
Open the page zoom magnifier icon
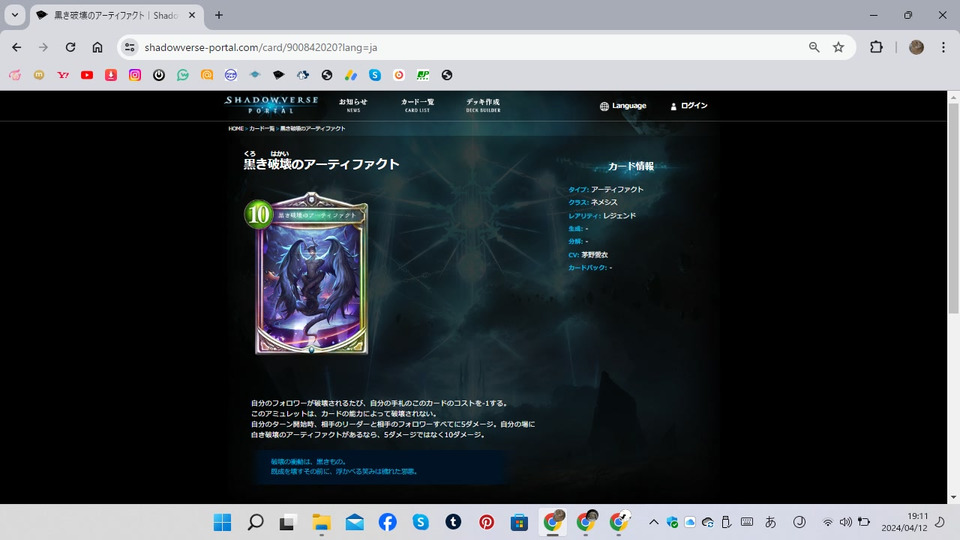coord(814,47)
